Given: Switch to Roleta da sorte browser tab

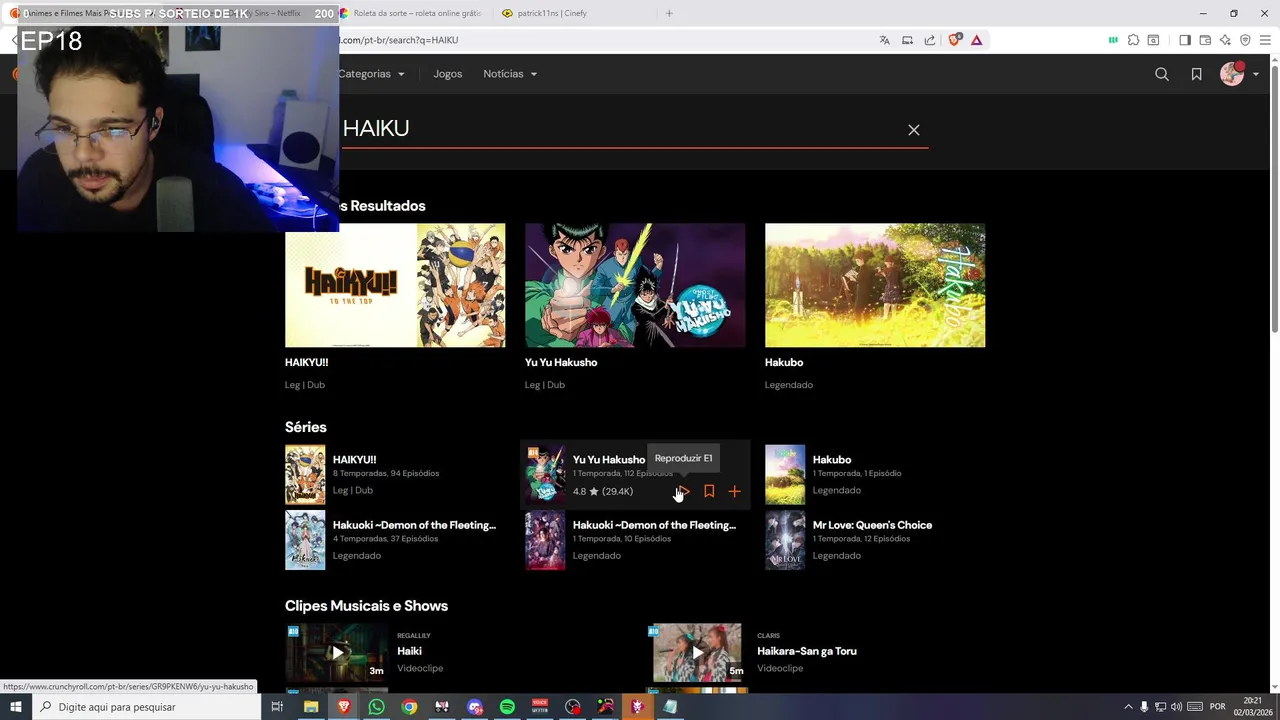Looking at the screenshot, I should [x=410, y=13].
